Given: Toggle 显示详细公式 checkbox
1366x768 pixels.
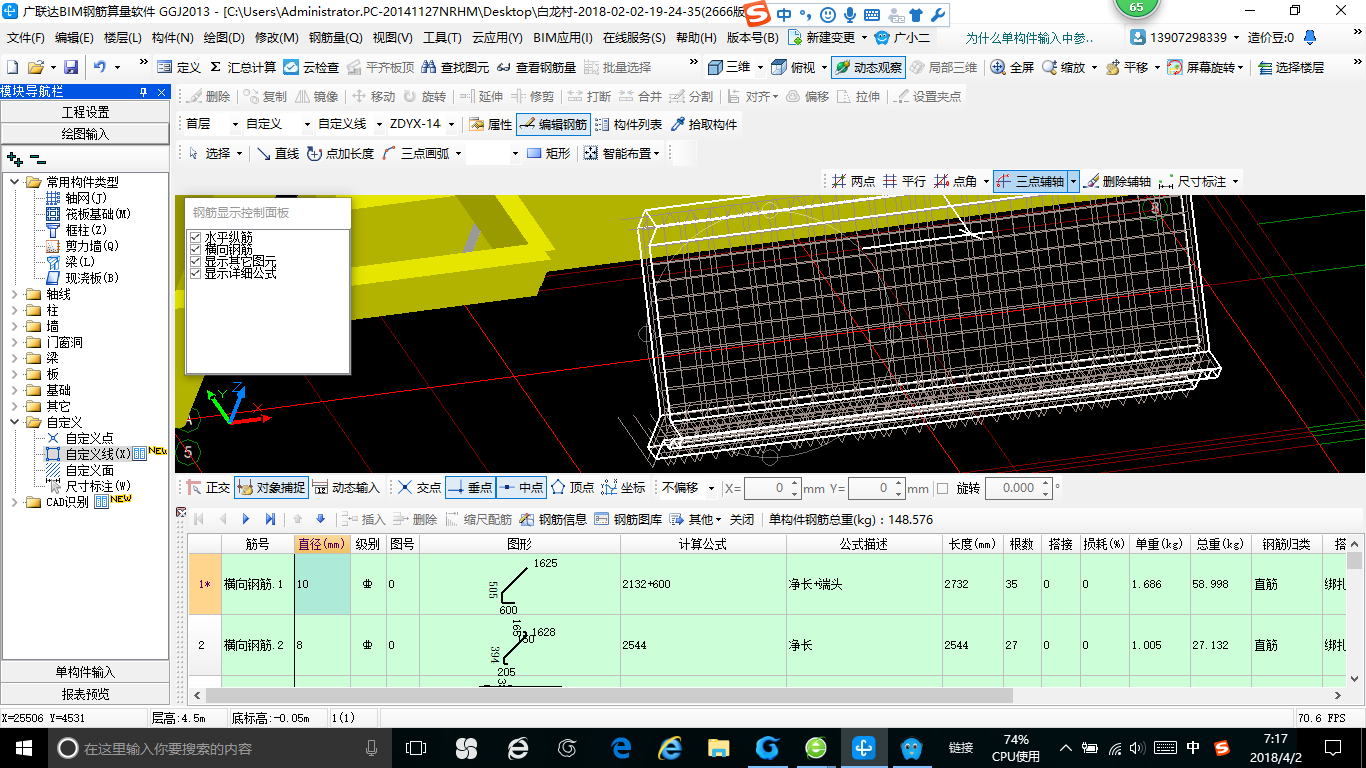Looking at the screenshot, I should (x=196, y=273).
